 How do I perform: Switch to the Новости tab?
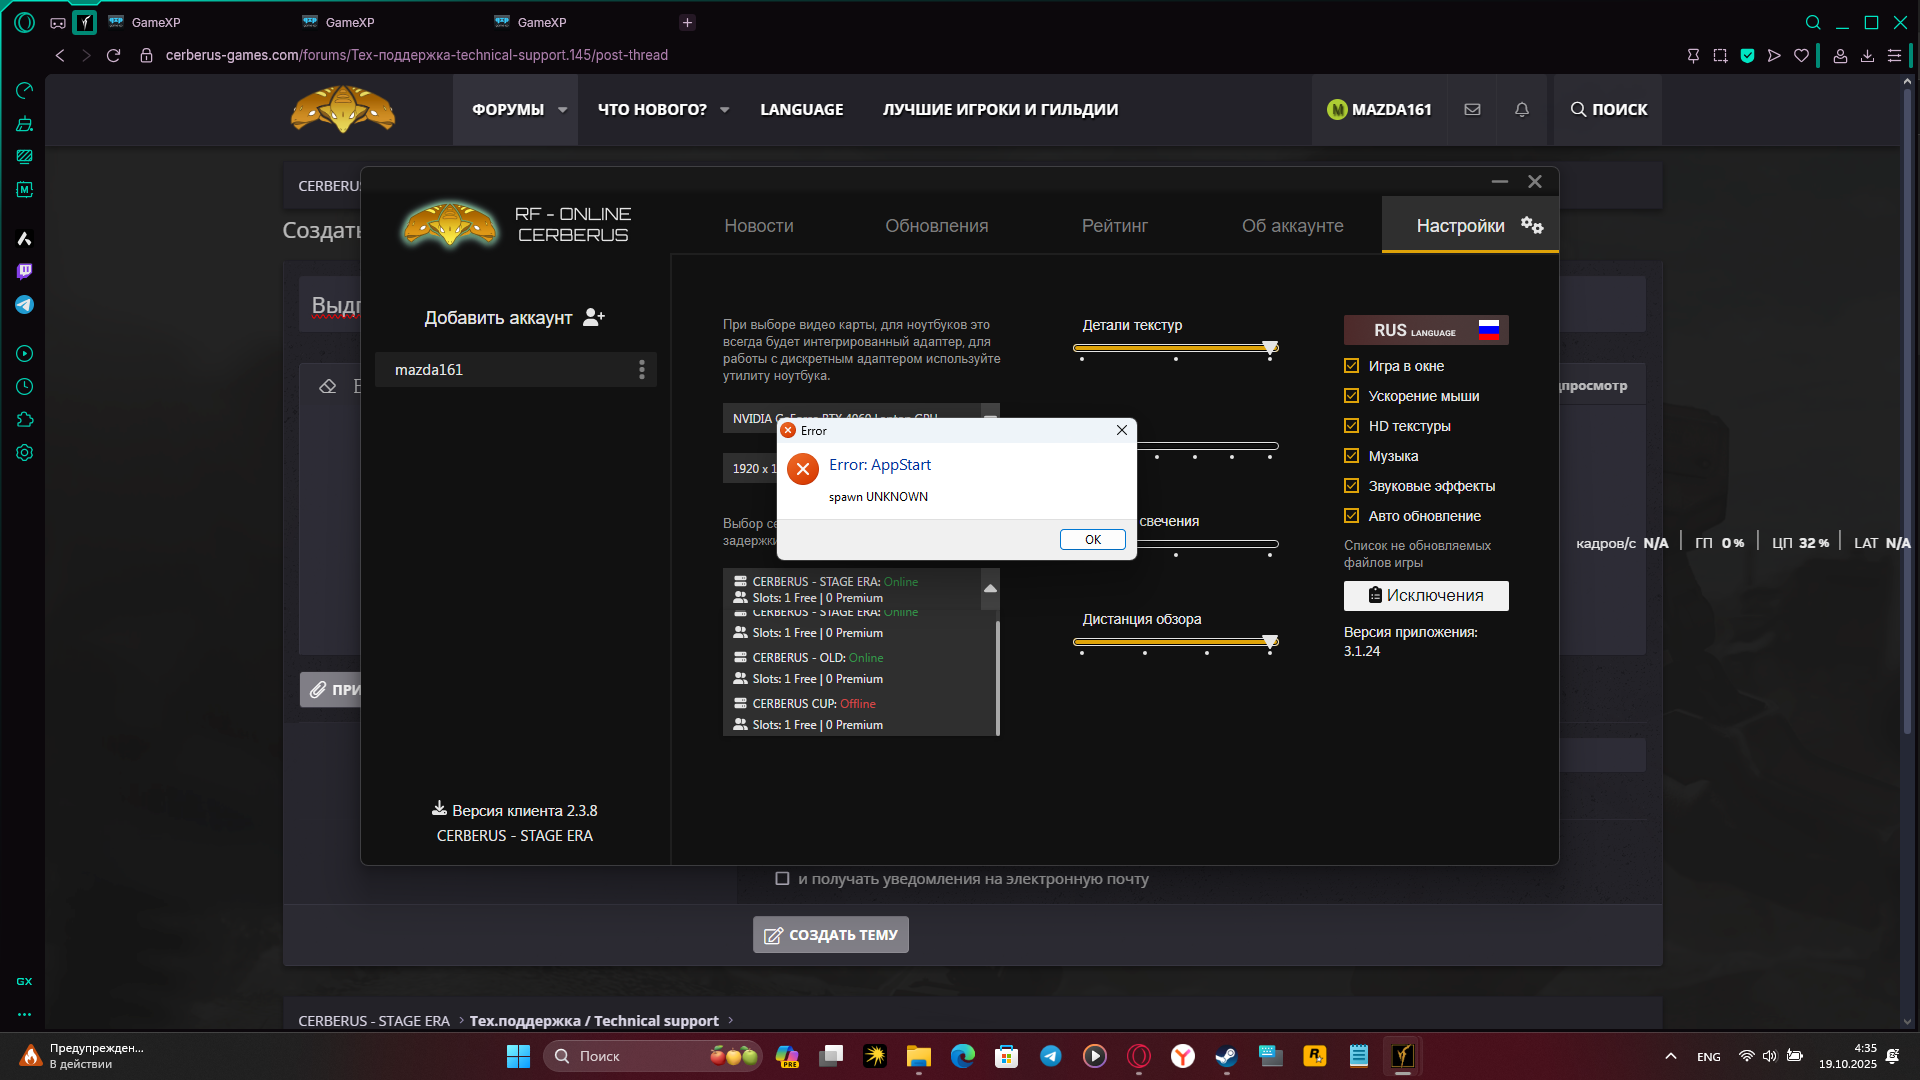(758, 226)
